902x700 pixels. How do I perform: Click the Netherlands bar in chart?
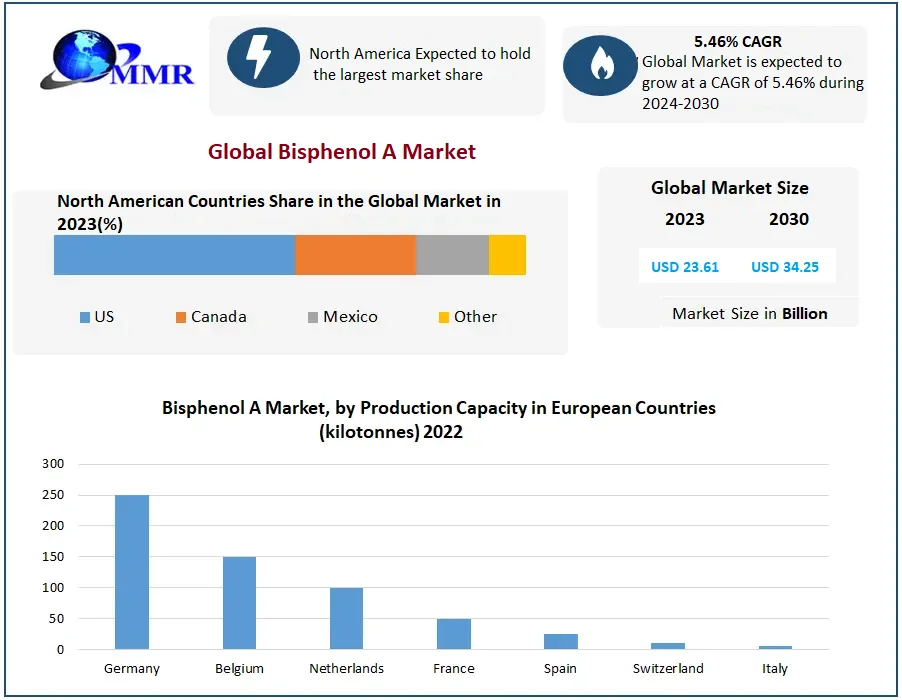point(347,618)
